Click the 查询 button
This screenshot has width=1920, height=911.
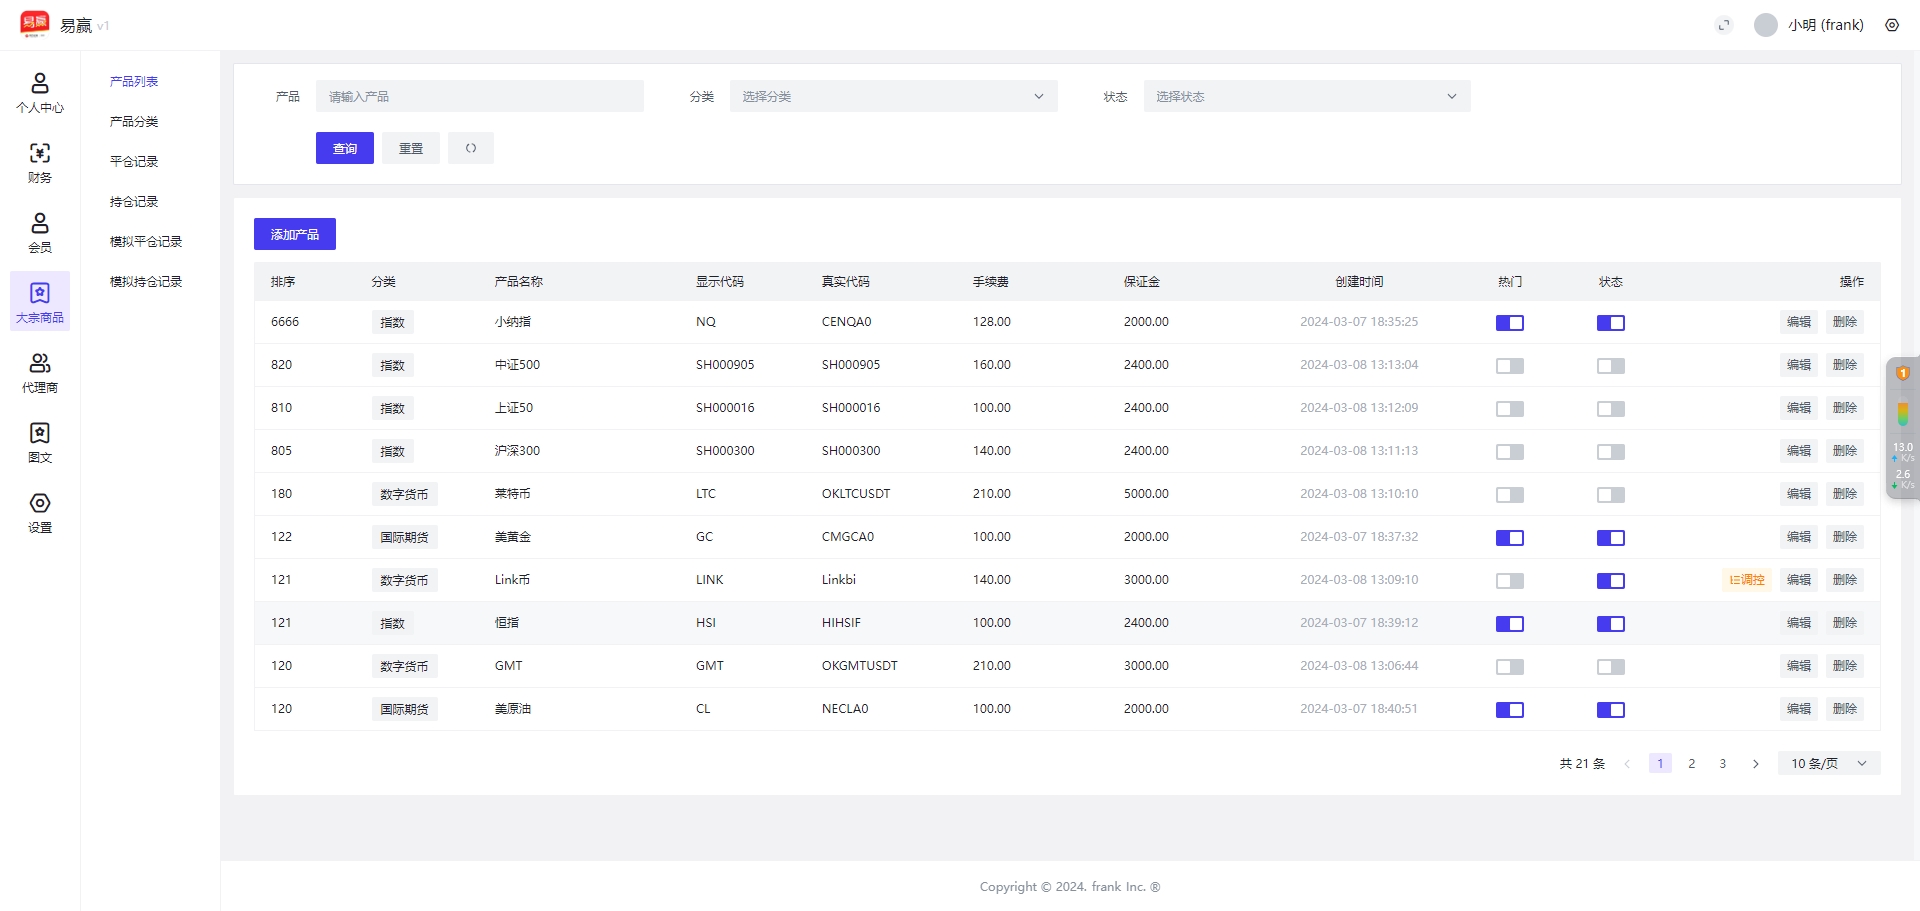345,148
